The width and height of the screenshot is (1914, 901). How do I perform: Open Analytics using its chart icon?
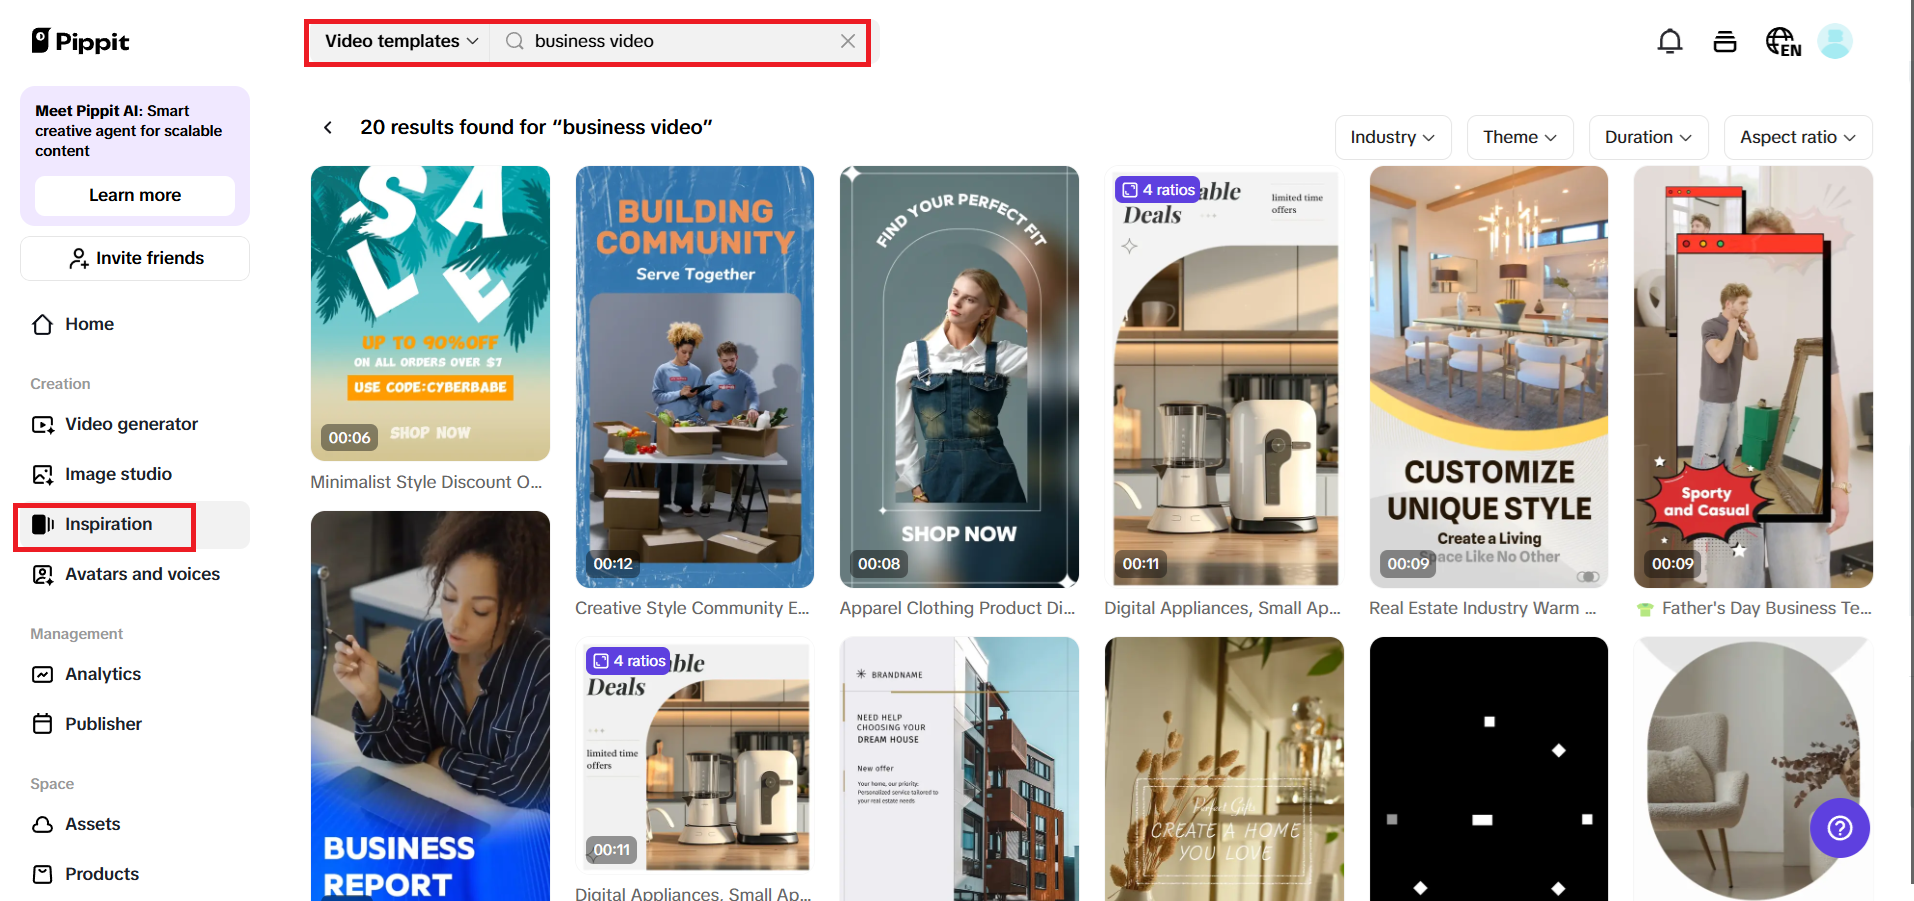coord(42,674)
